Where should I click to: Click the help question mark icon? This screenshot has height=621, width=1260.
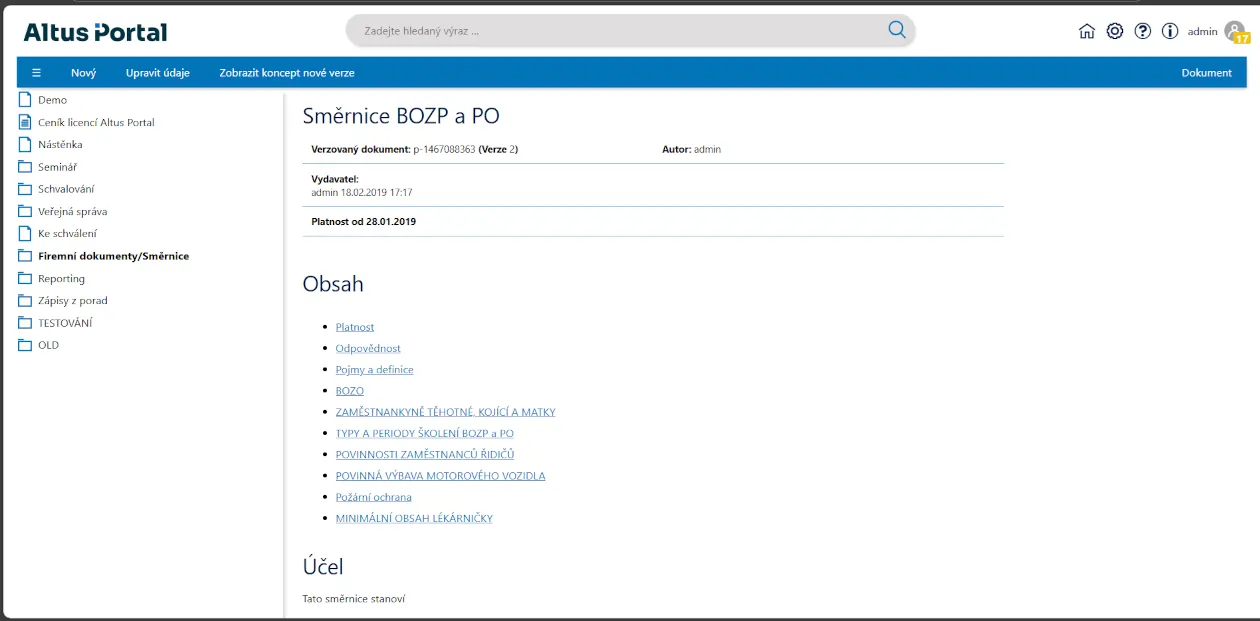point(1143,31)
